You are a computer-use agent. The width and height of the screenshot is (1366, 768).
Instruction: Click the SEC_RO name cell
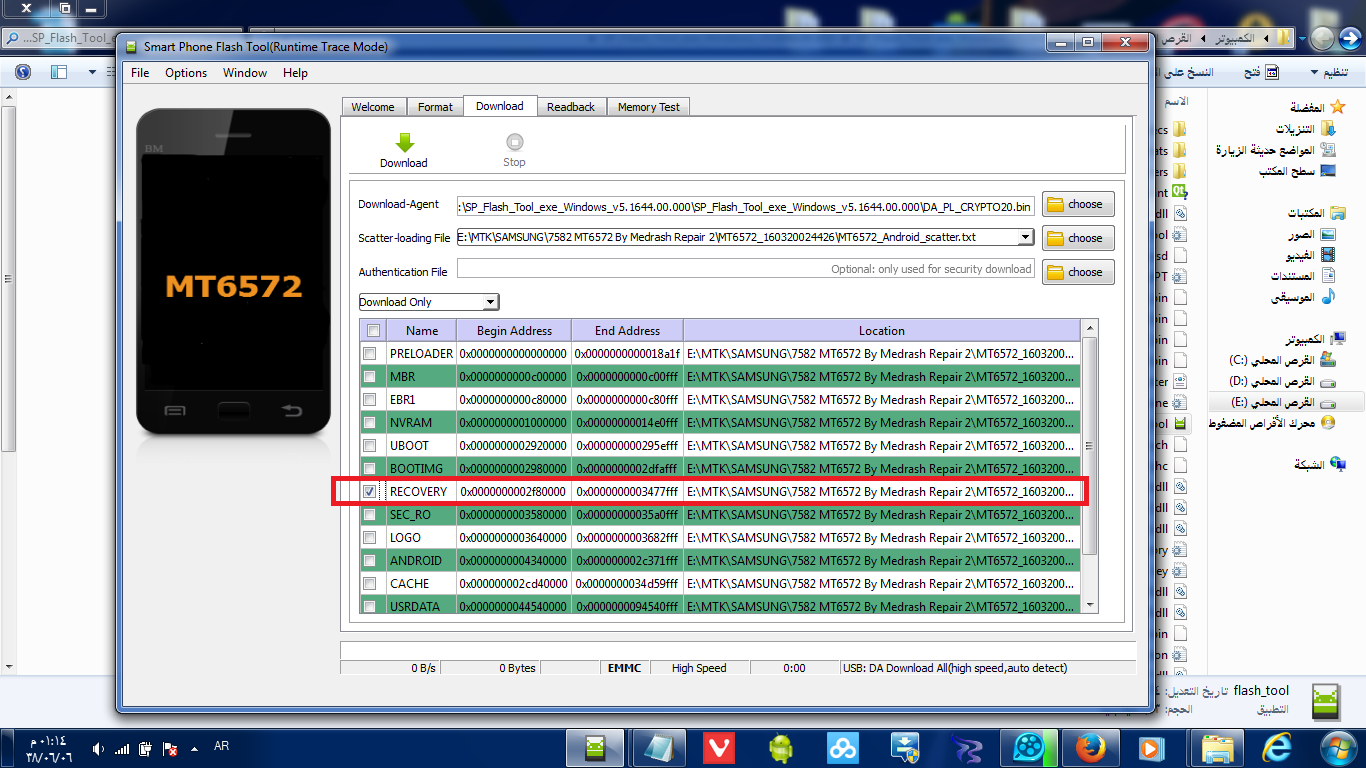421,515
